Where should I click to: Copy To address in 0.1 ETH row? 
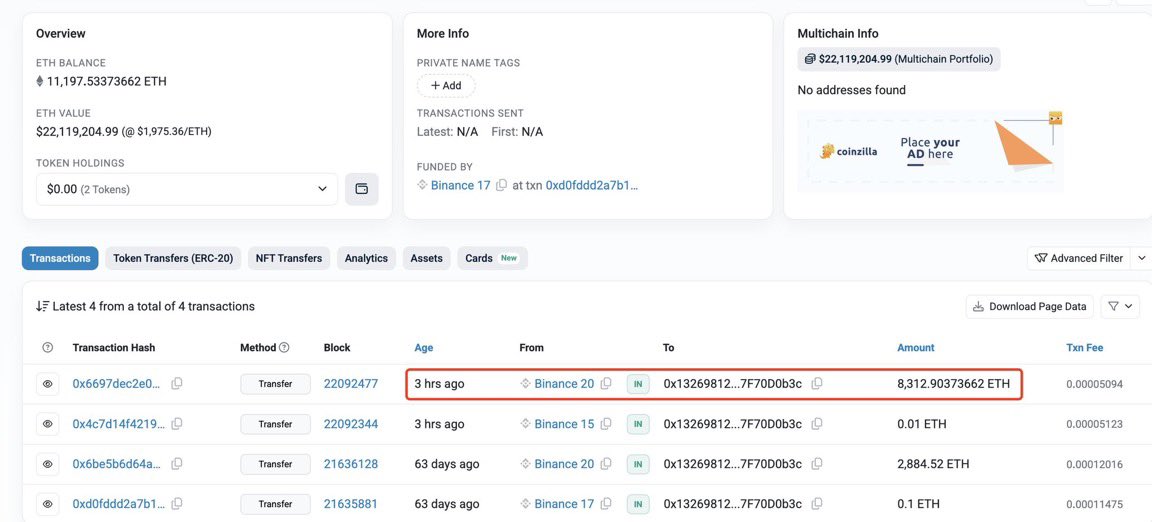click(817, 504)
